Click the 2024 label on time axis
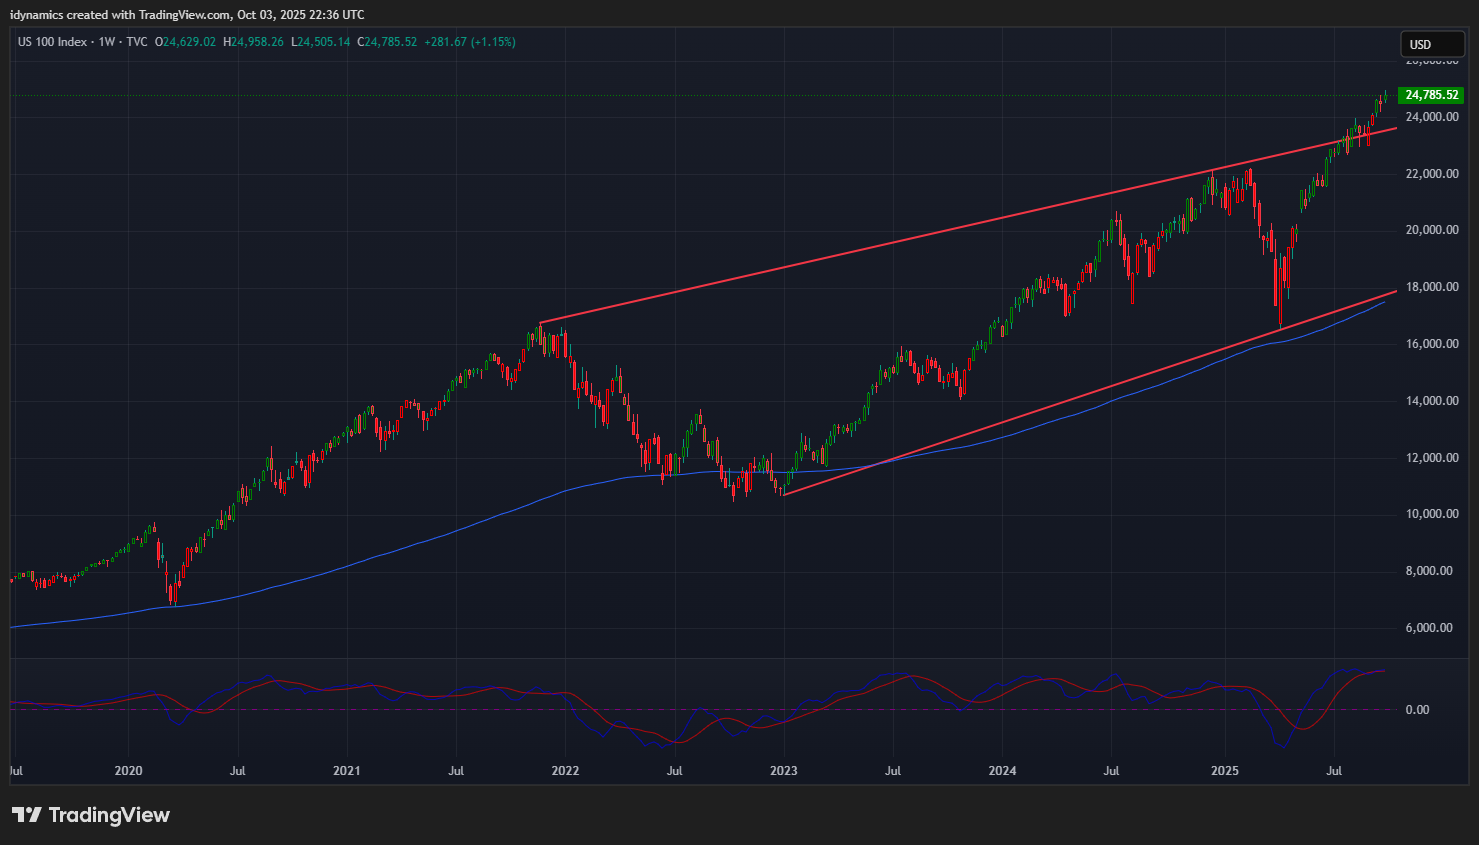The width and height of the screenshot is (1479, 845). (x=1002, y=771)
